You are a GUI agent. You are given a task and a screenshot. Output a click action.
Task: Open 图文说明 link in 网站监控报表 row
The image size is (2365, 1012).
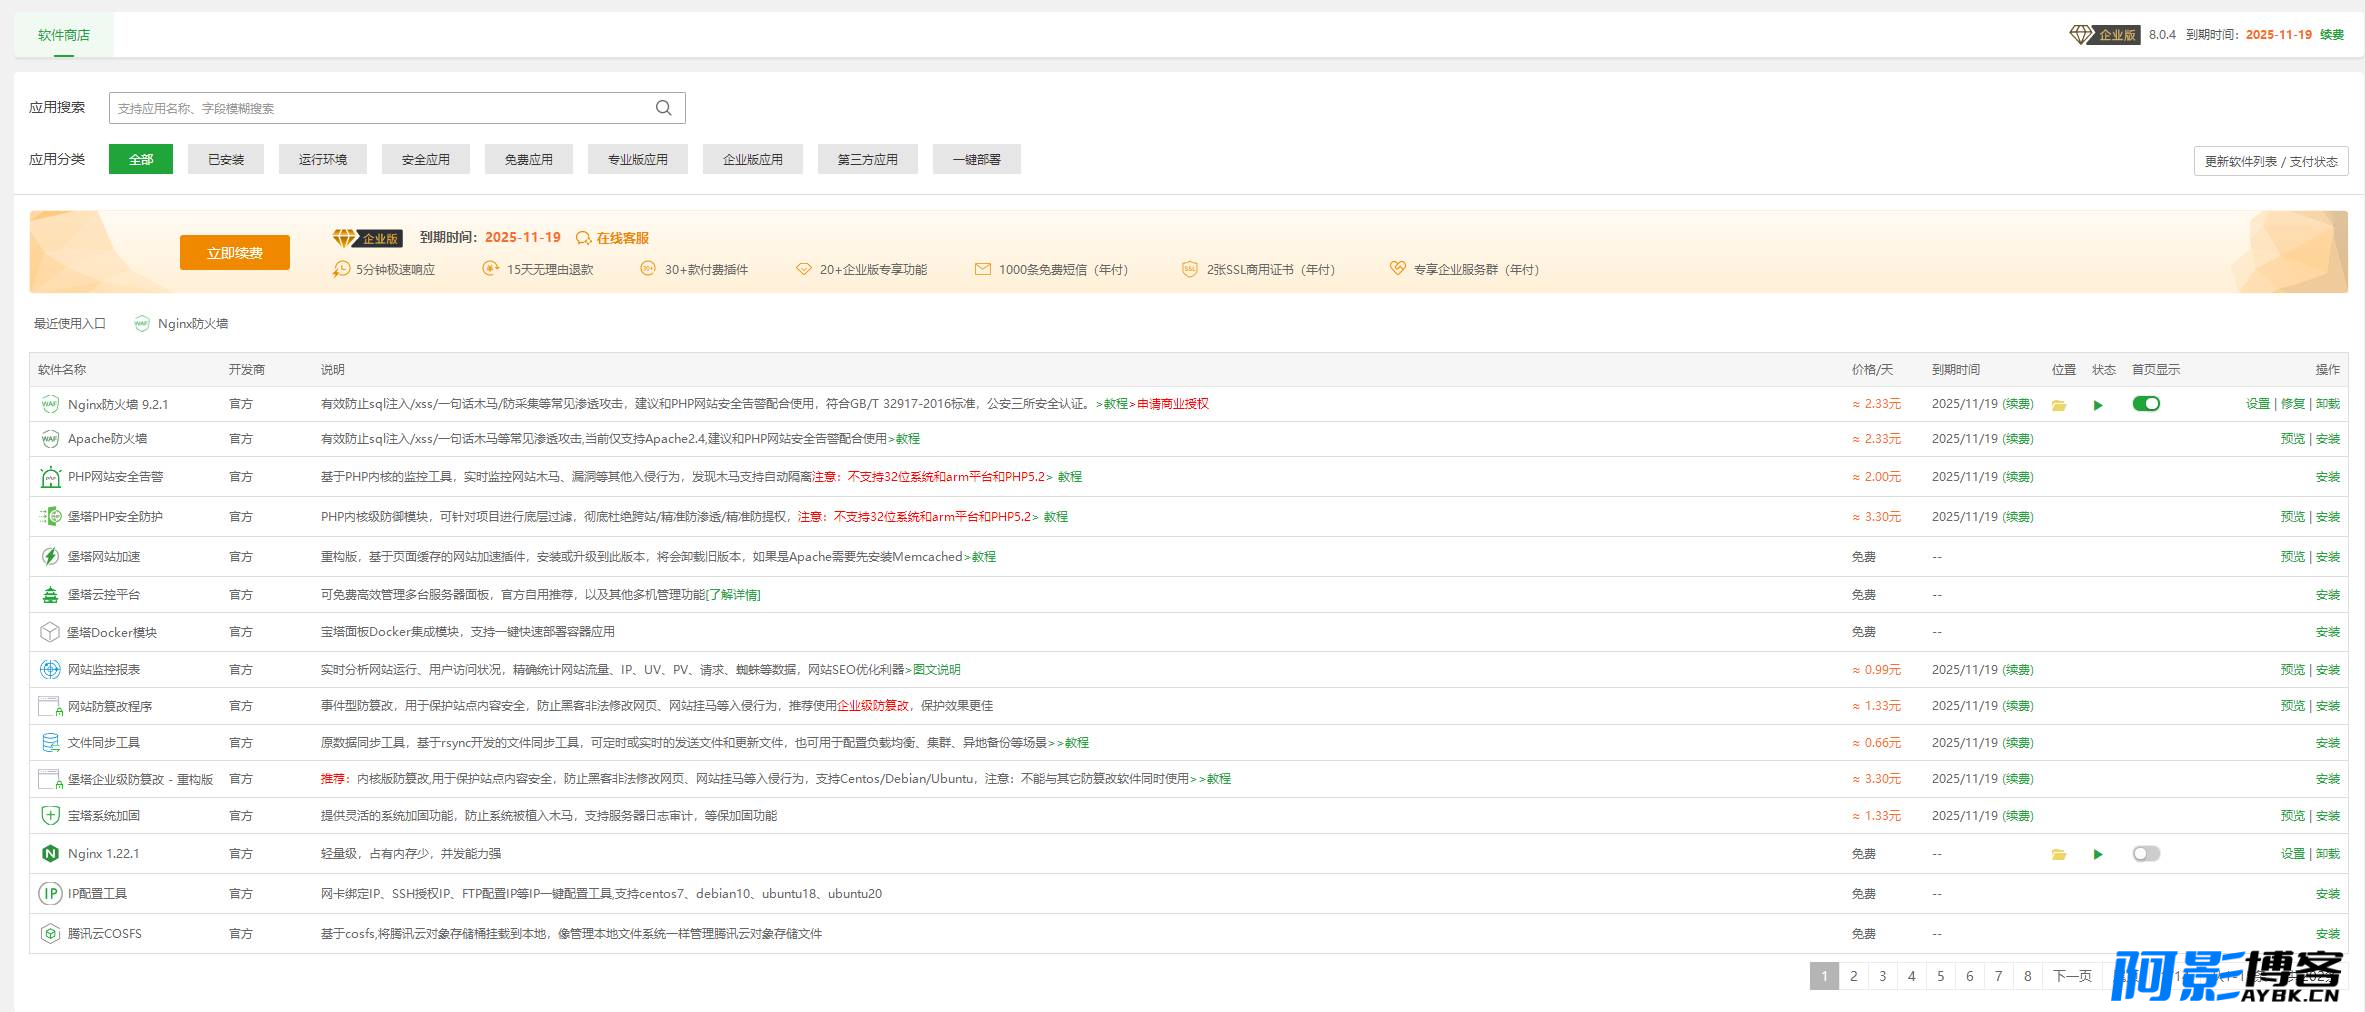(937, 670)
